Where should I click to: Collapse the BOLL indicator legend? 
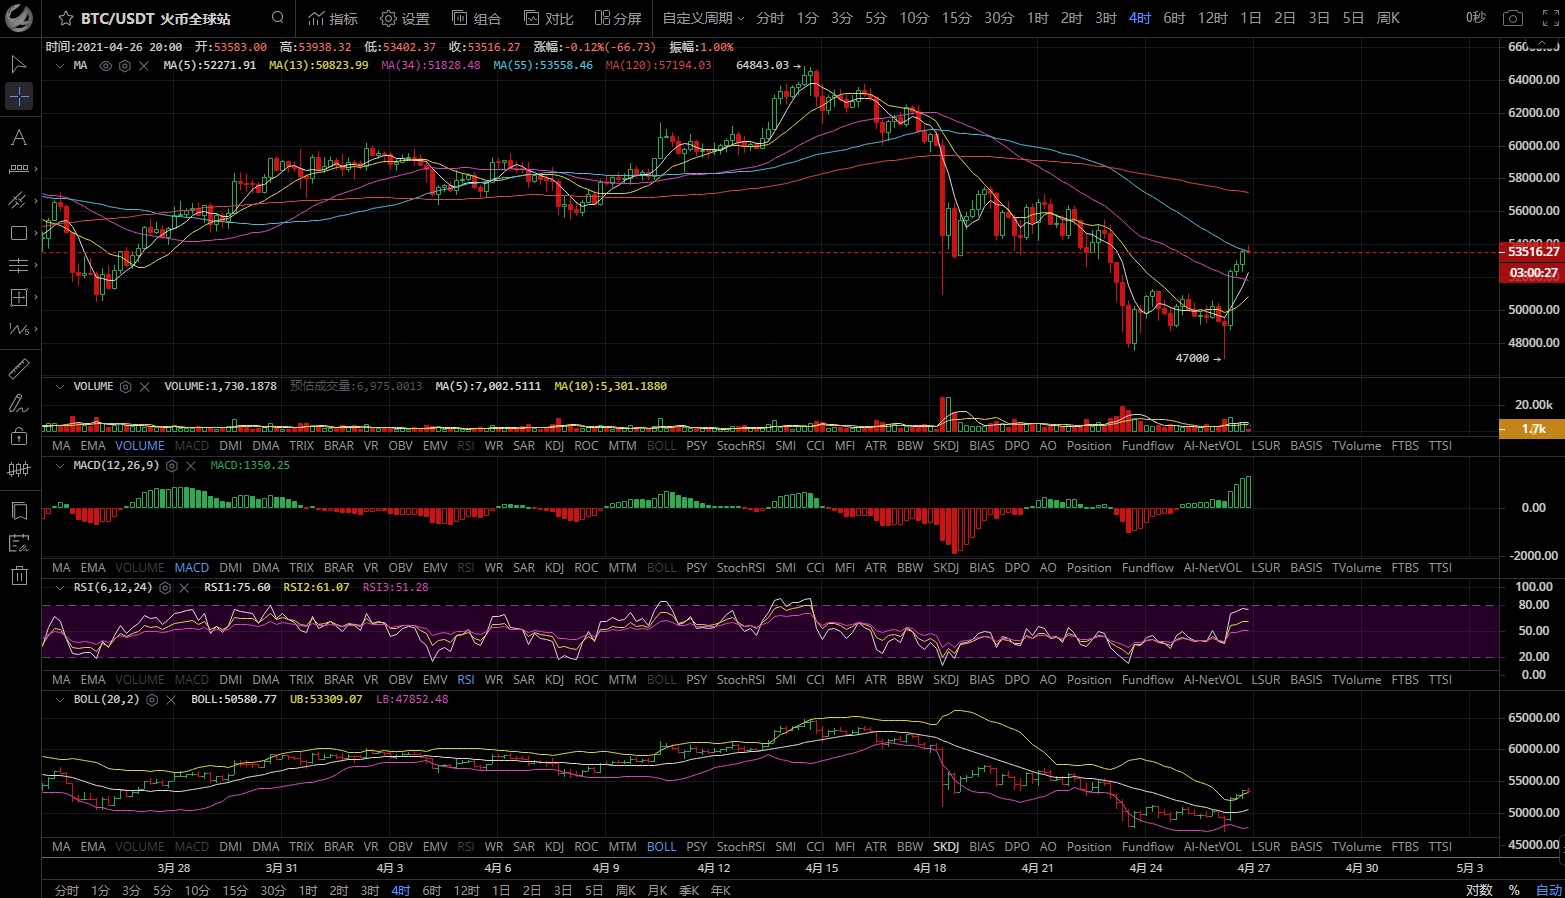point(60,699)
